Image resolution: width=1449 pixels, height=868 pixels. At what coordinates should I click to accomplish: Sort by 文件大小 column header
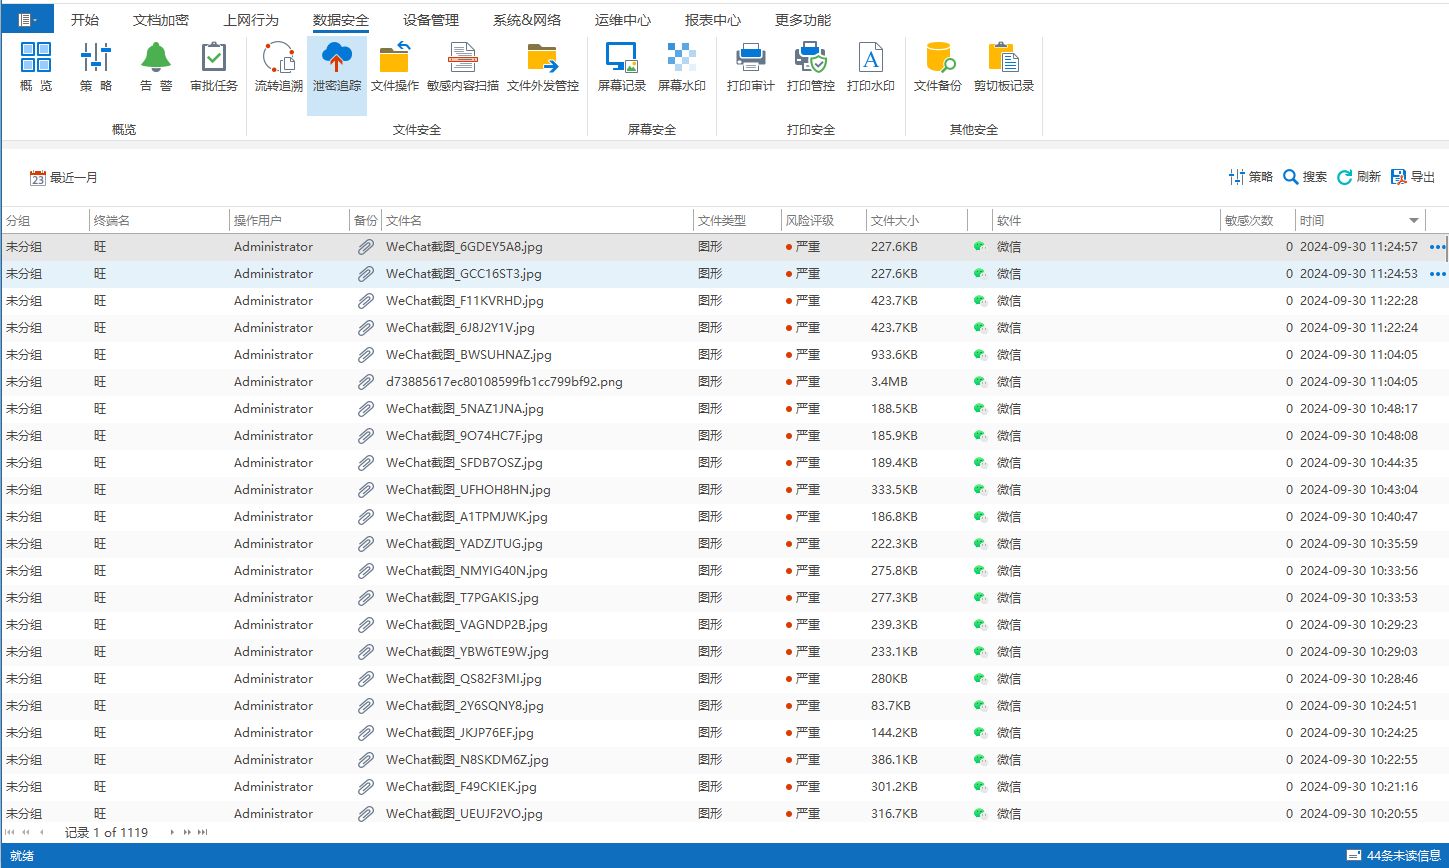(x=916, y=220)
